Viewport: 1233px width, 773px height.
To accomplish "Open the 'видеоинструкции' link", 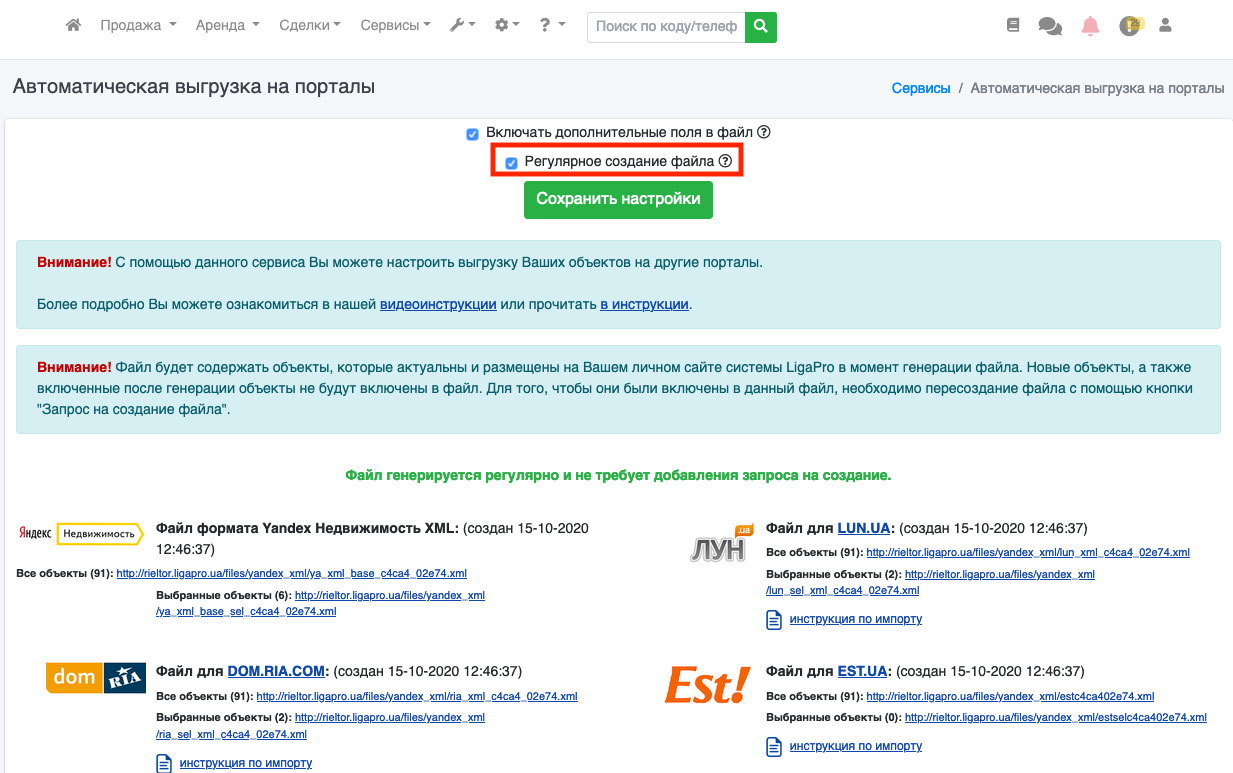I will click(x=438, y=304).
